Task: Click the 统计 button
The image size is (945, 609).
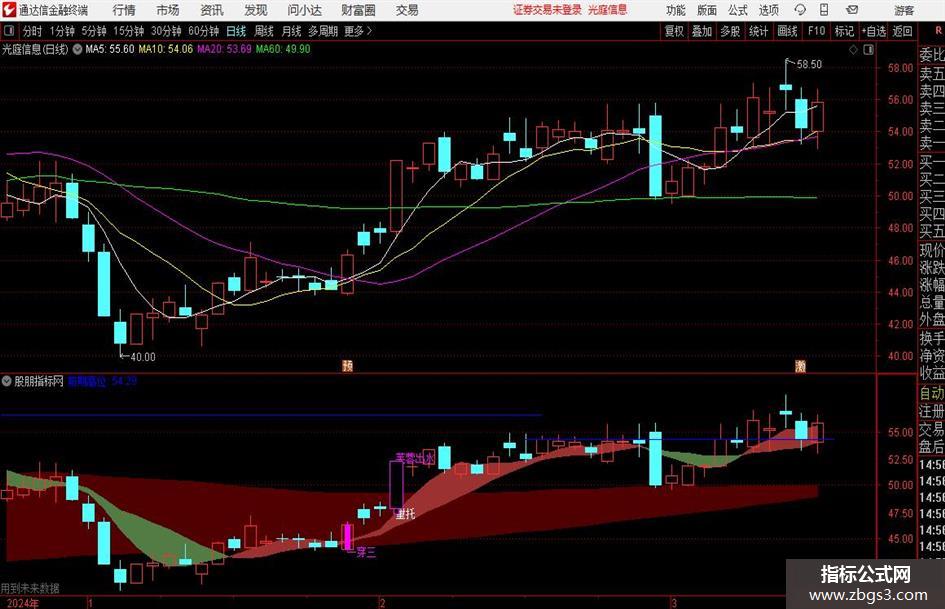Action: pyautogui.click(x=758, y=31)
